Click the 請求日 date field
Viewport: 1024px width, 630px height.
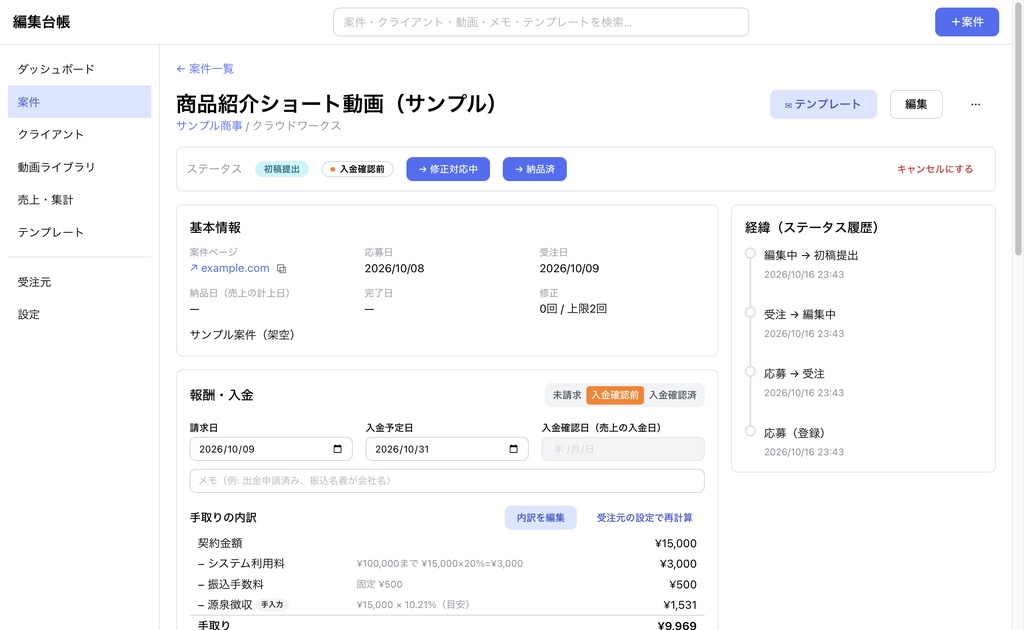pyautogui.click(x=271, y=449)
